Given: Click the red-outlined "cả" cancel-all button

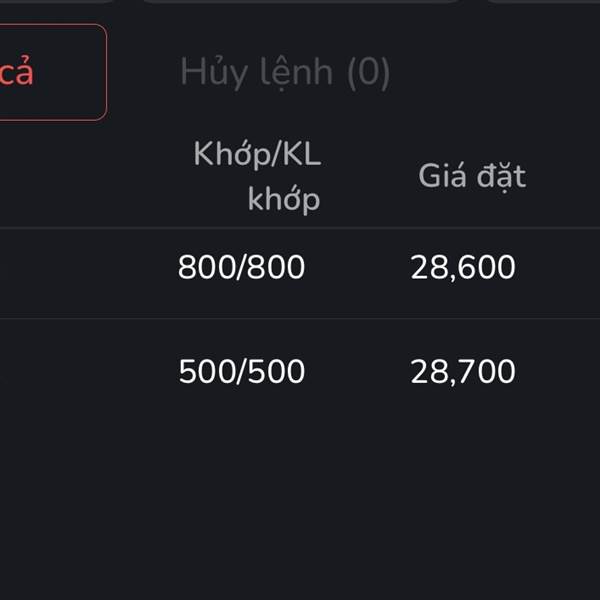Looking at the screenshot, I should pyautogui.click(x=50, y=72).
